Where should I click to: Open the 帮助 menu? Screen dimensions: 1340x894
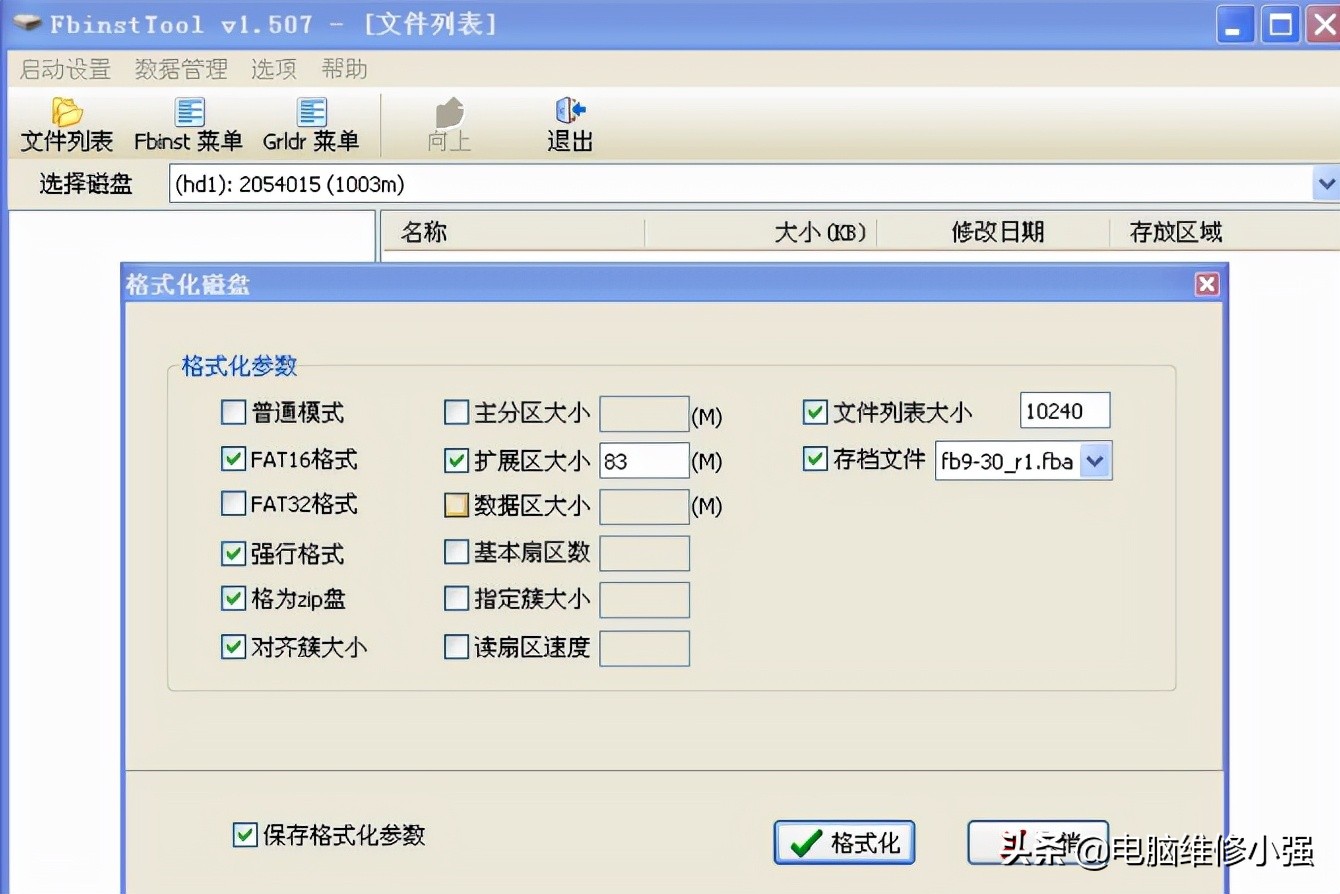(345, 68)
